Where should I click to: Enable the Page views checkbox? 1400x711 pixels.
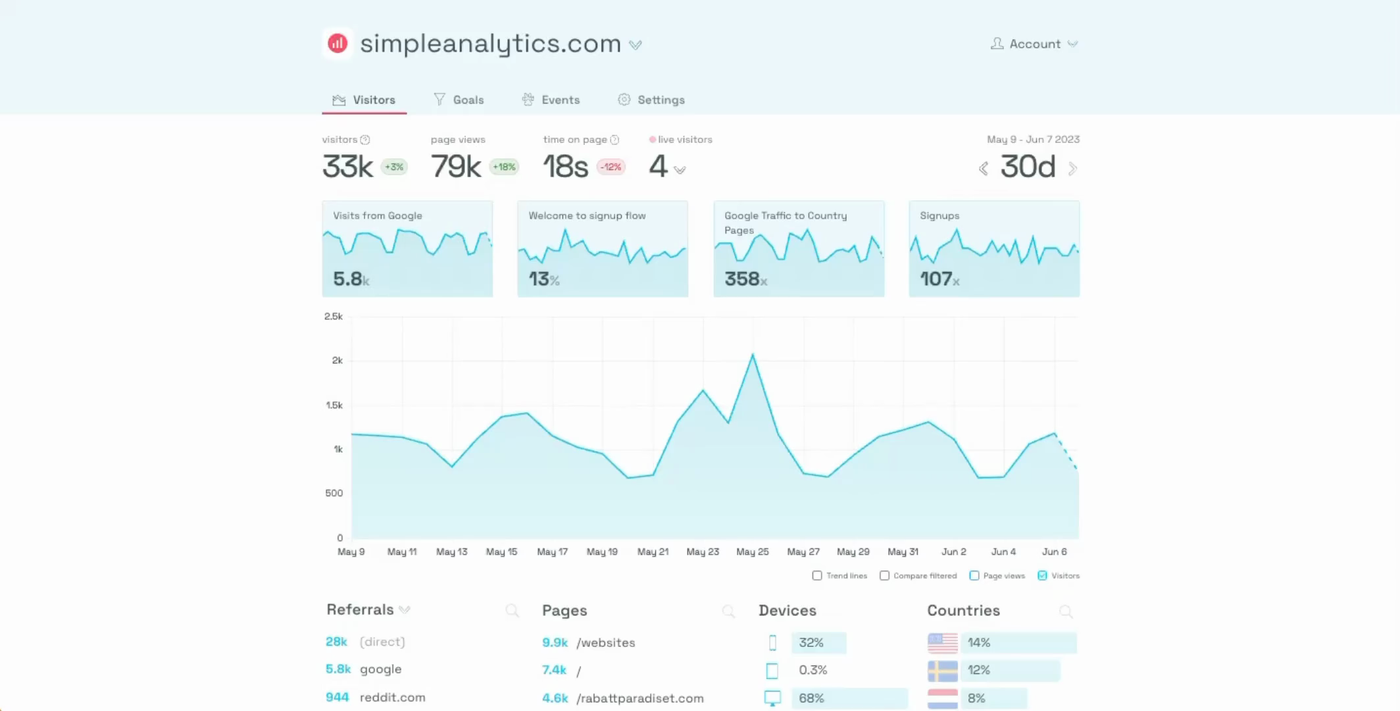click(x=974, y=576)
